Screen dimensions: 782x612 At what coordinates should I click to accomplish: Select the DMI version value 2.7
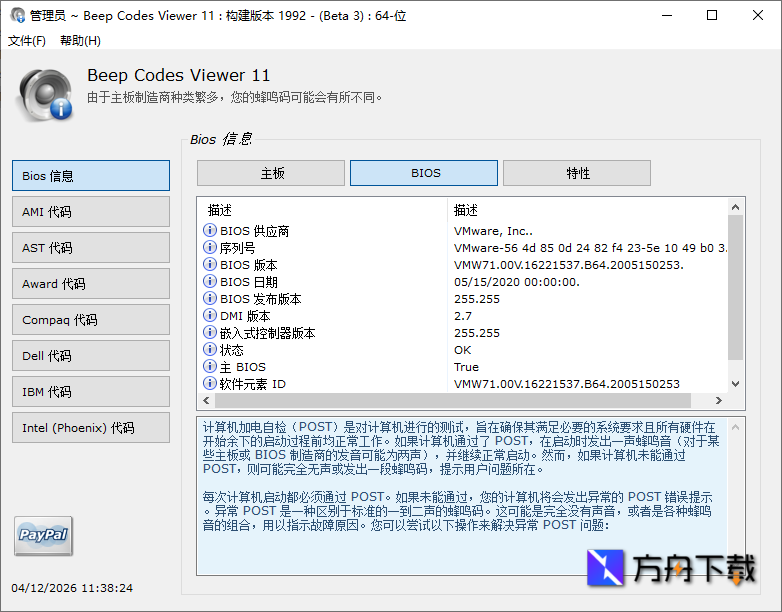point(463,316)
